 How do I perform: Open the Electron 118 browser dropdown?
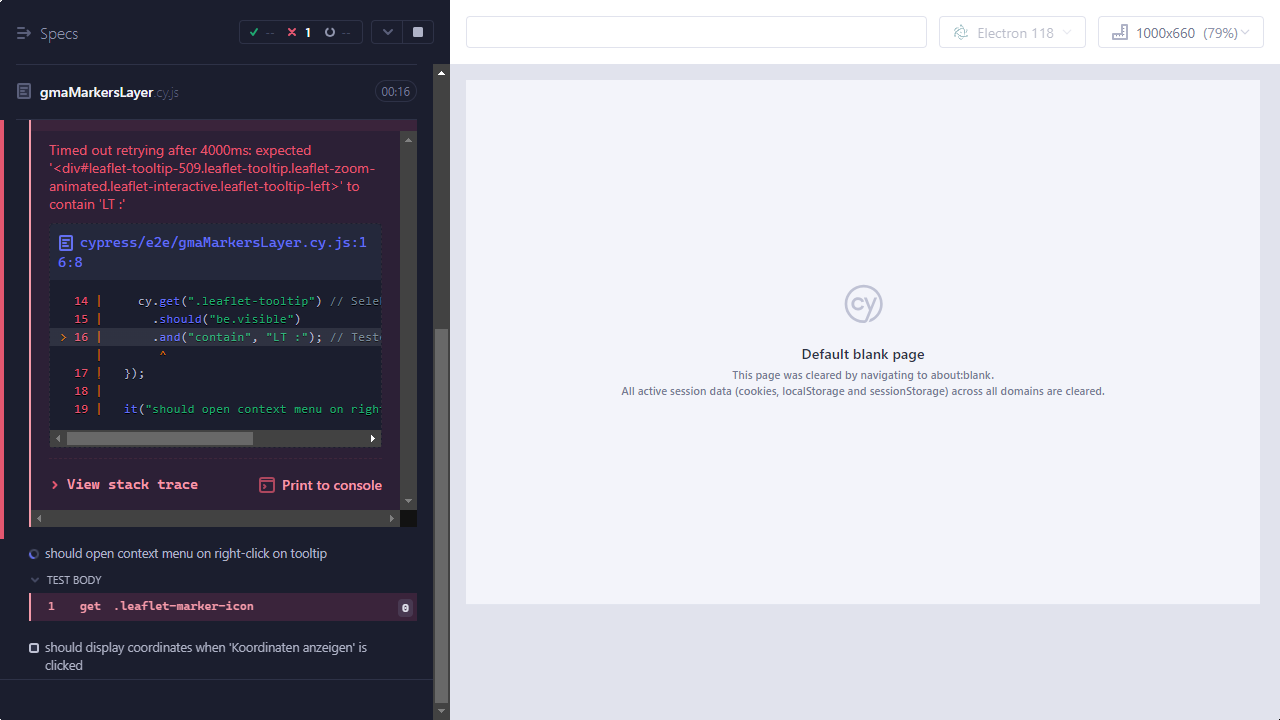point(1012,33)
